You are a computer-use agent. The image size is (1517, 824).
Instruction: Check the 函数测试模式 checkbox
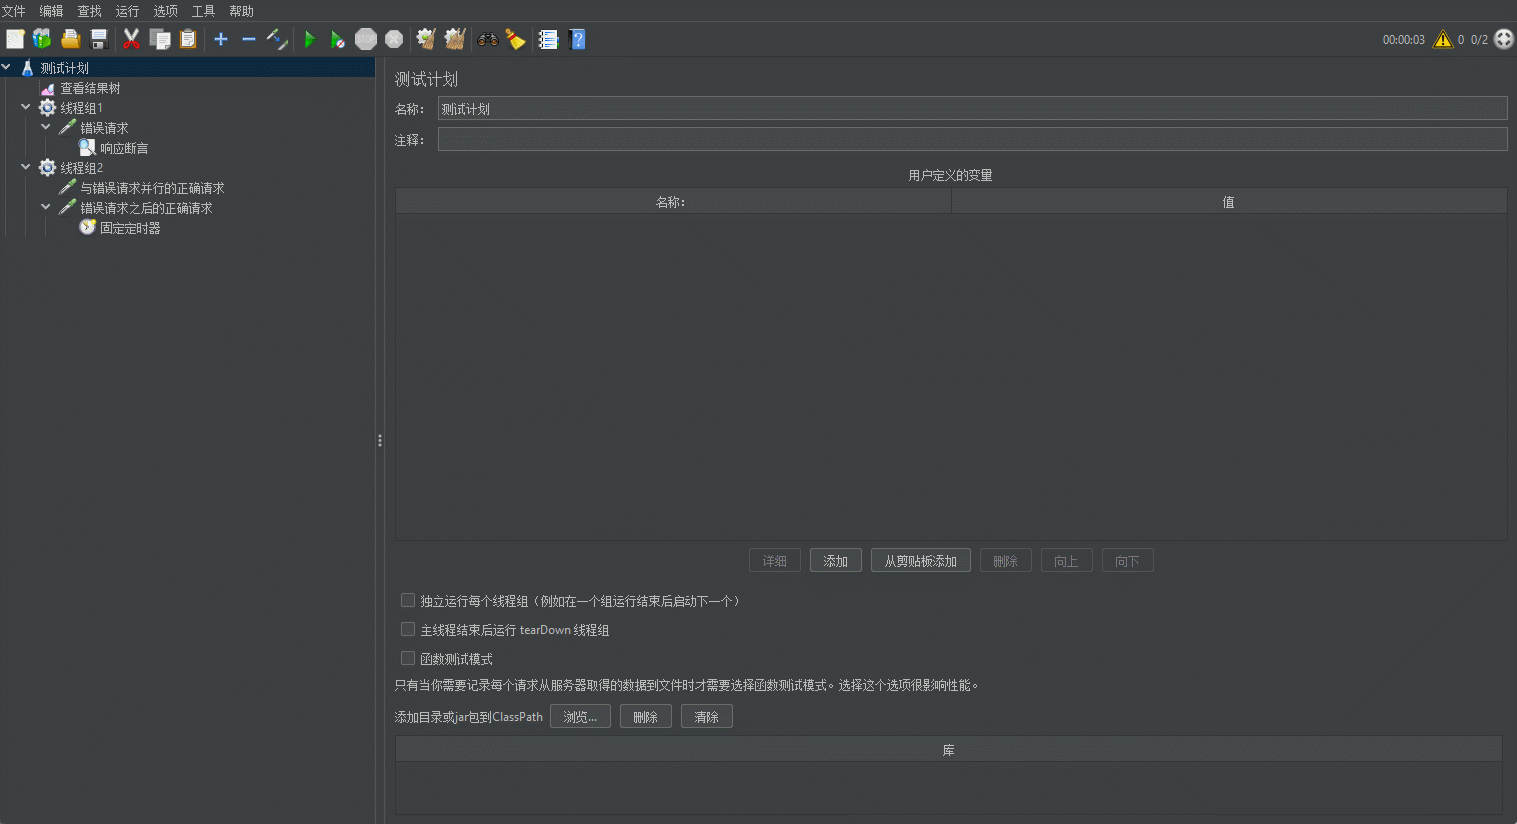tap(408, 659)
